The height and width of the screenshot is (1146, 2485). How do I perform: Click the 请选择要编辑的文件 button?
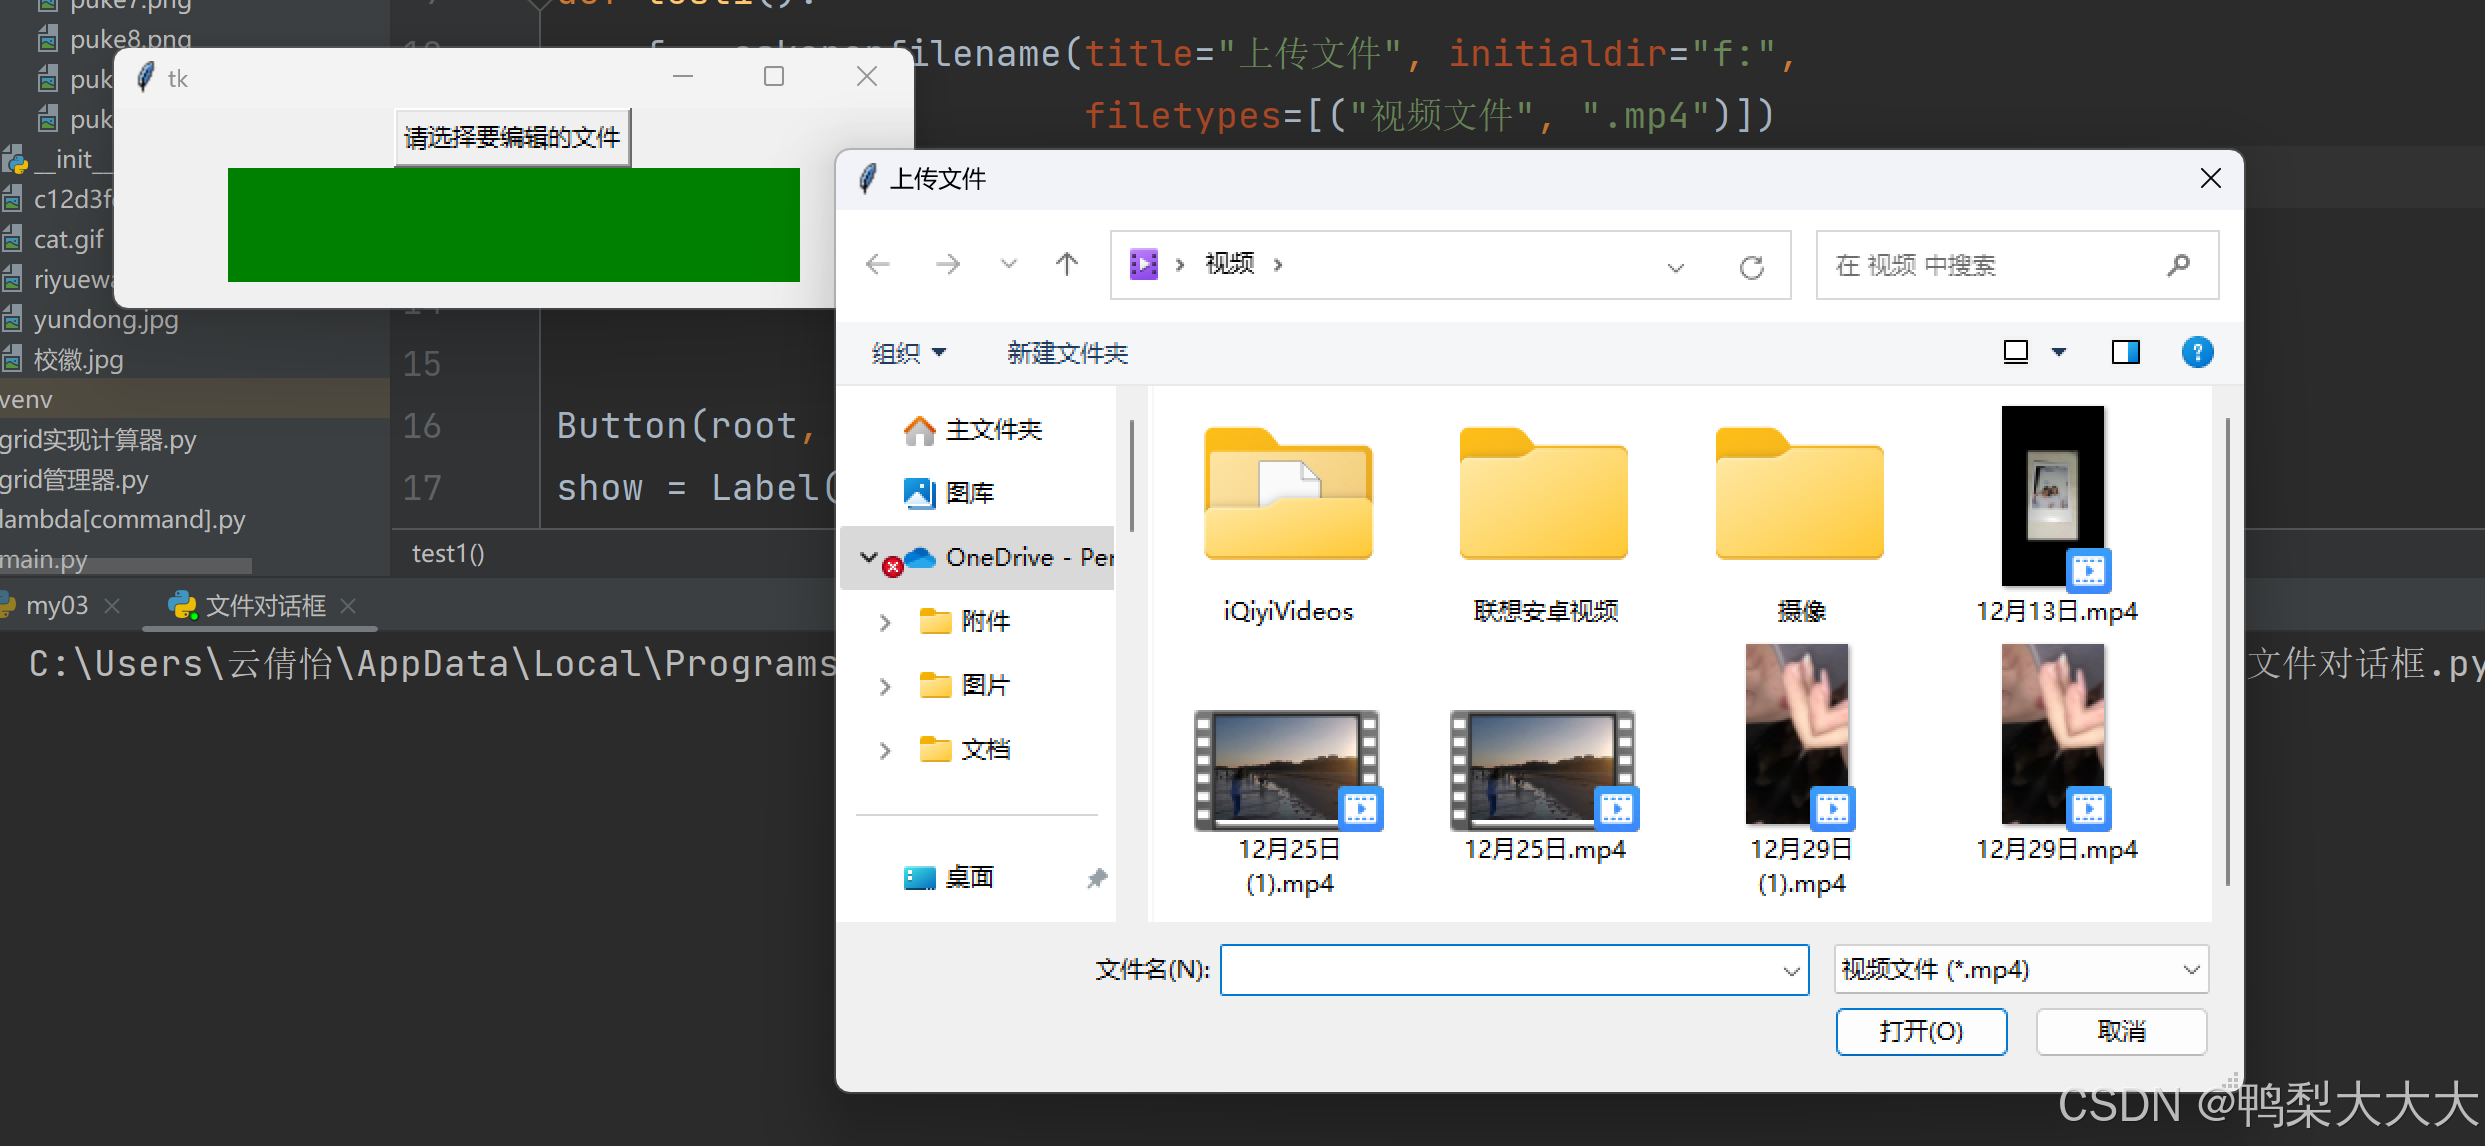coord(512,137)
